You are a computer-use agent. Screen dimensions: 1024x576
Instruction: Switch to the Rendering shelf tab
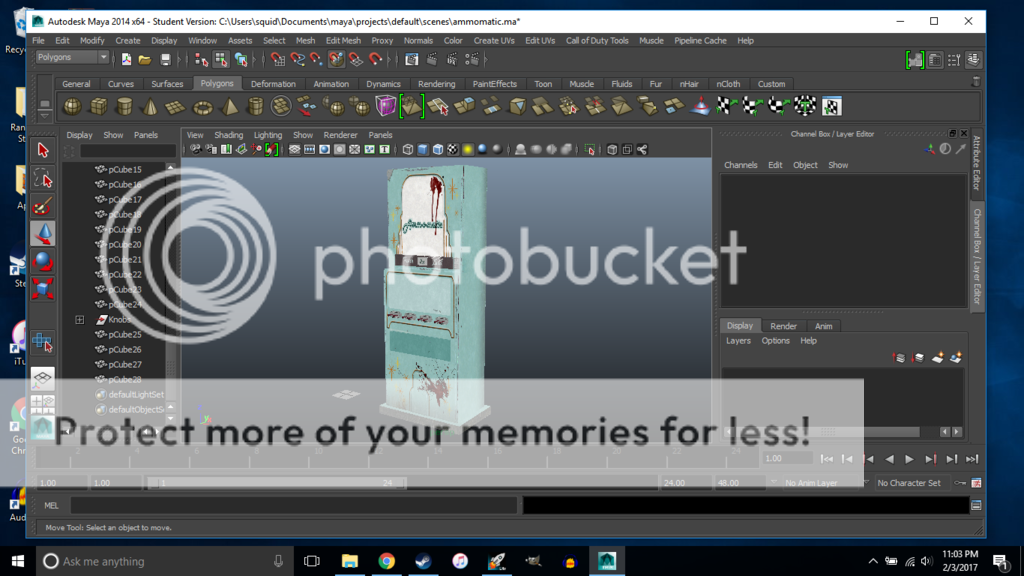click(x=436, y=84)
